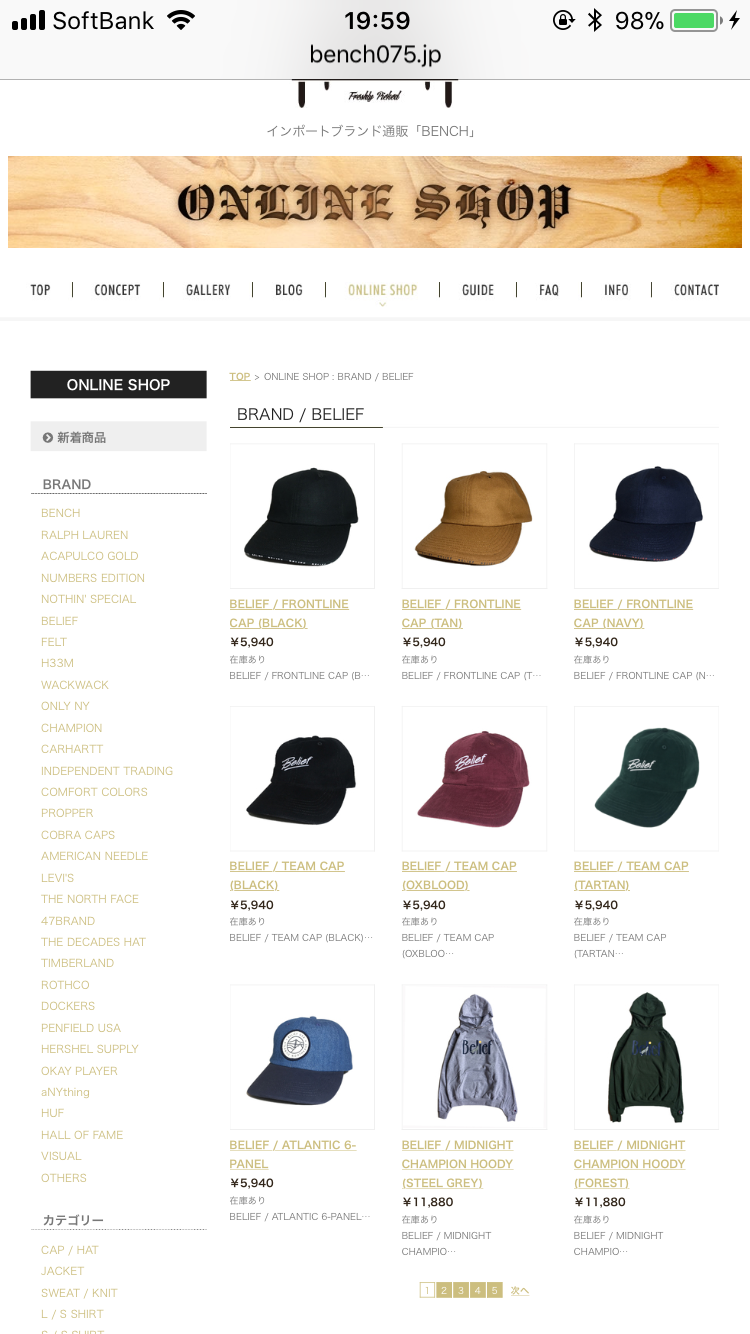Open the black Frontline cap image
Viewport: 750px width, 1334px height.
tap(302, 516)
